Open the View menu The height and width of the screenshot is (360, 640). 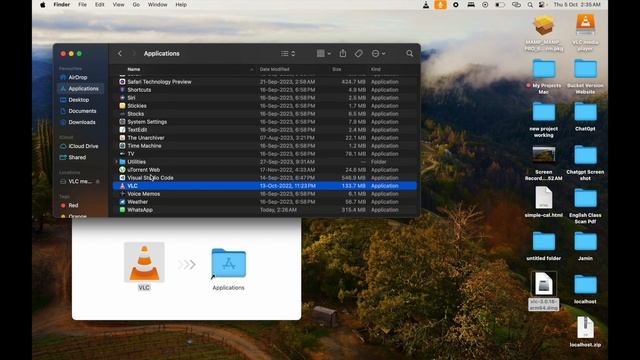118,5
